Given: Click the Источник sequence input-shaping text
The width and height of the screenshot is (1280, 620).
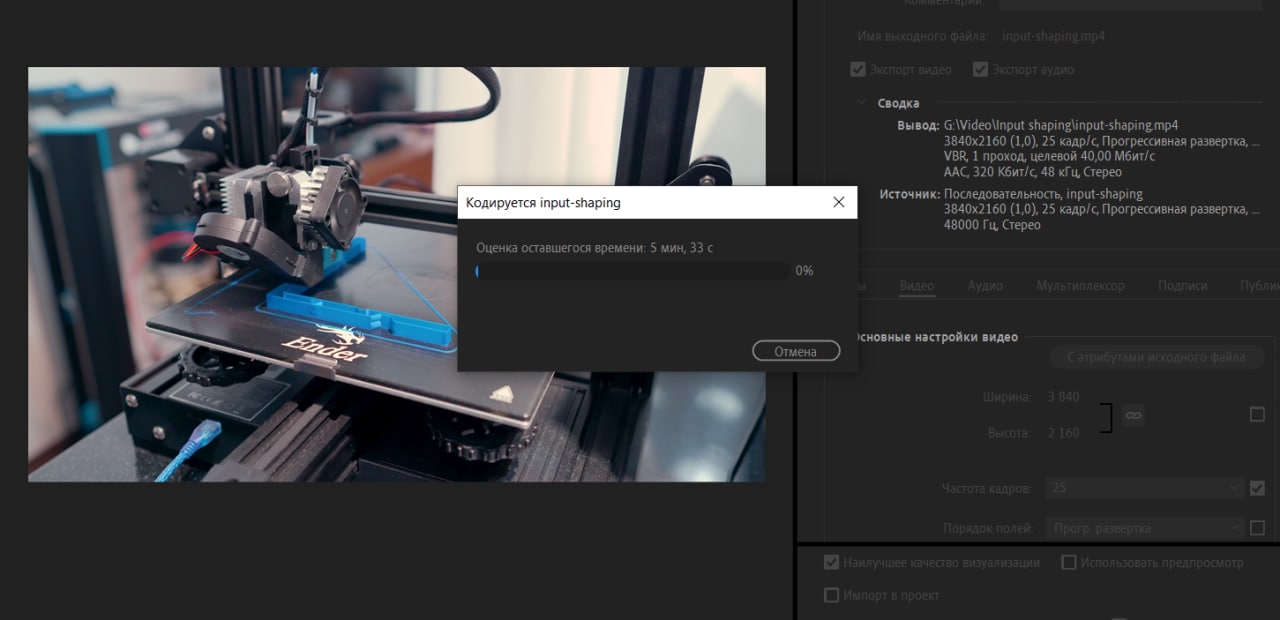Looking at the screenshot, I should [1043, 194].
